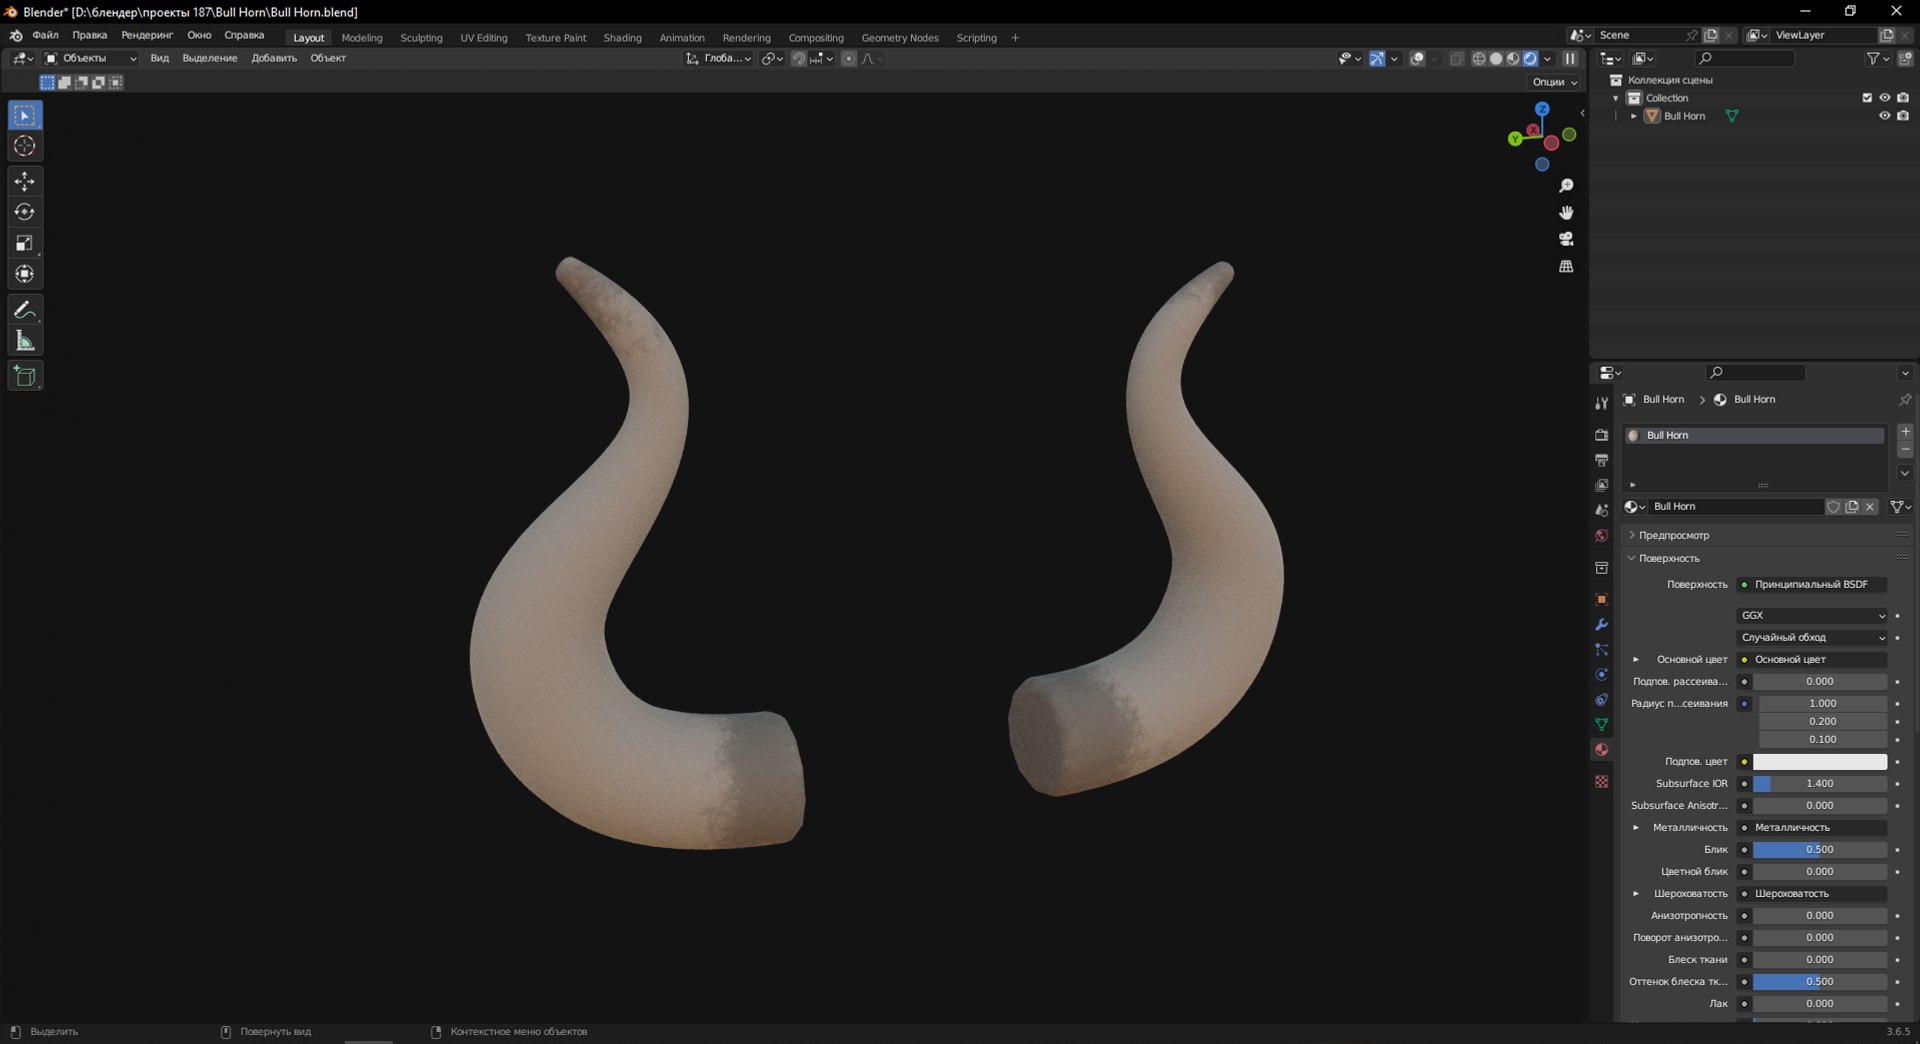
Task: Expand Bull Horn in outliner tree
Action: 1634,116
